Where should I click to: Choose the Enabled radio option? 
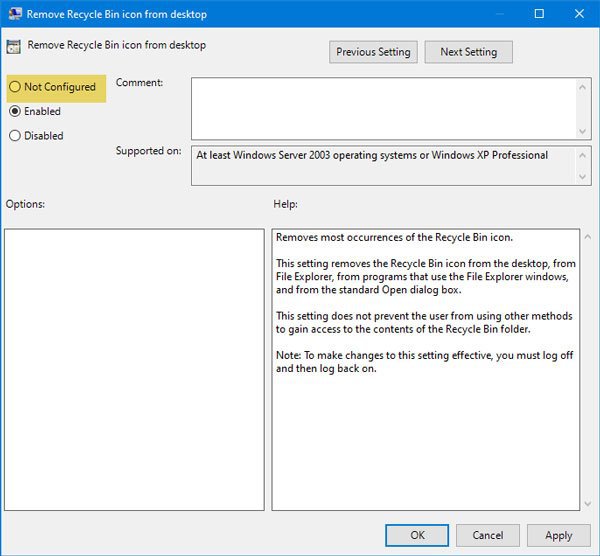[x=15, y=112]
